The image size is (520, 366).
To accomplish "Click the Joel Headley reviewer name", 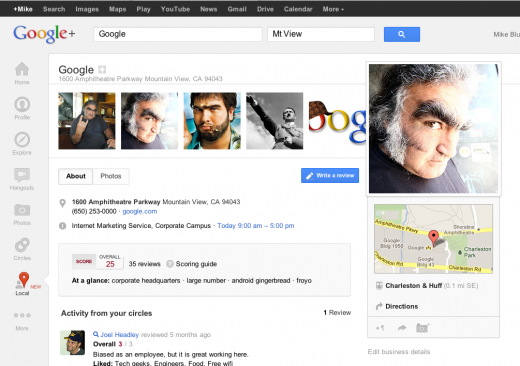I will click(120, 334).
